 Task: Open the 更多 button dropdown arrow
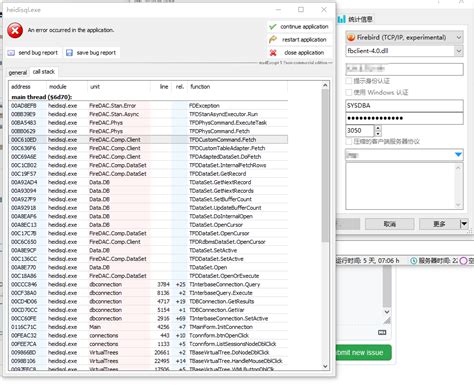click(464, 224)
